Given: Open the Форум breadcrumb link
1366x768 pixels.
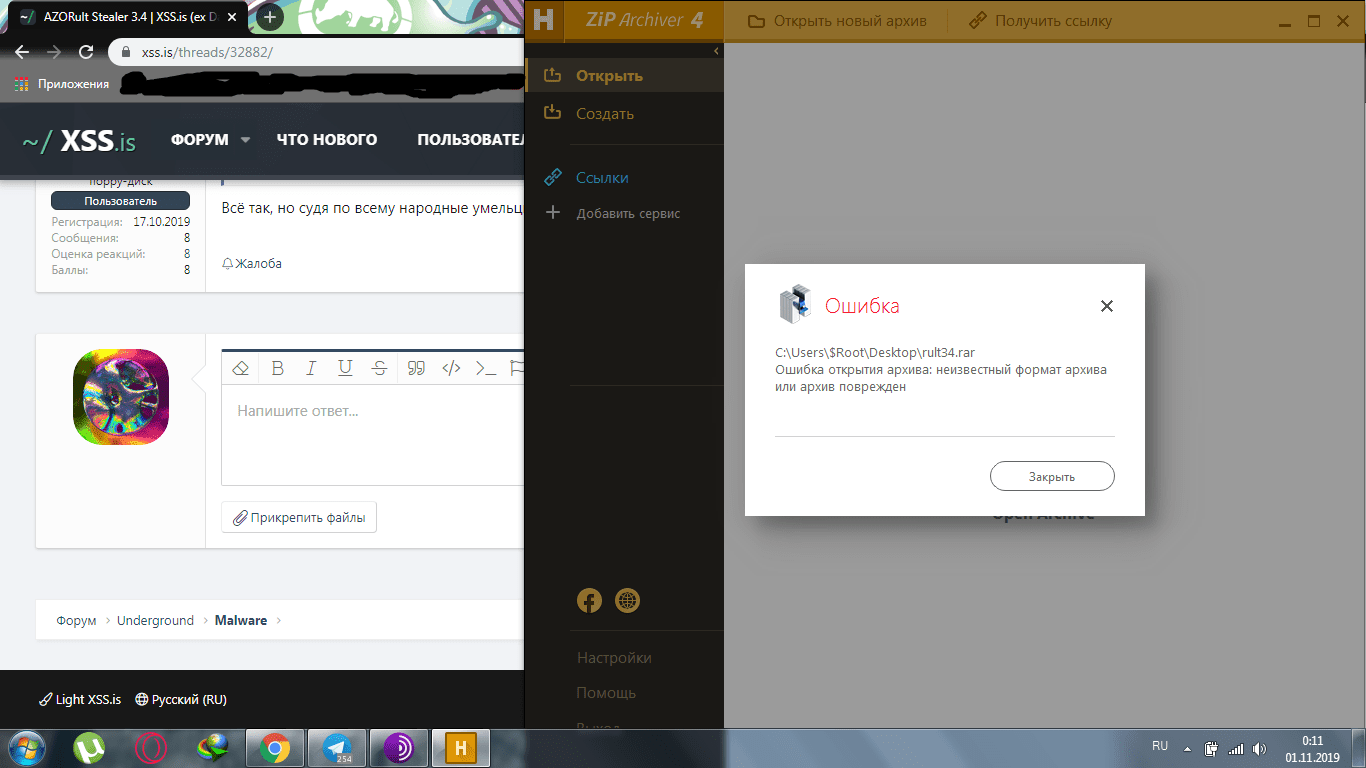Looking at the screenshot, I should click(x=77, y=621).
